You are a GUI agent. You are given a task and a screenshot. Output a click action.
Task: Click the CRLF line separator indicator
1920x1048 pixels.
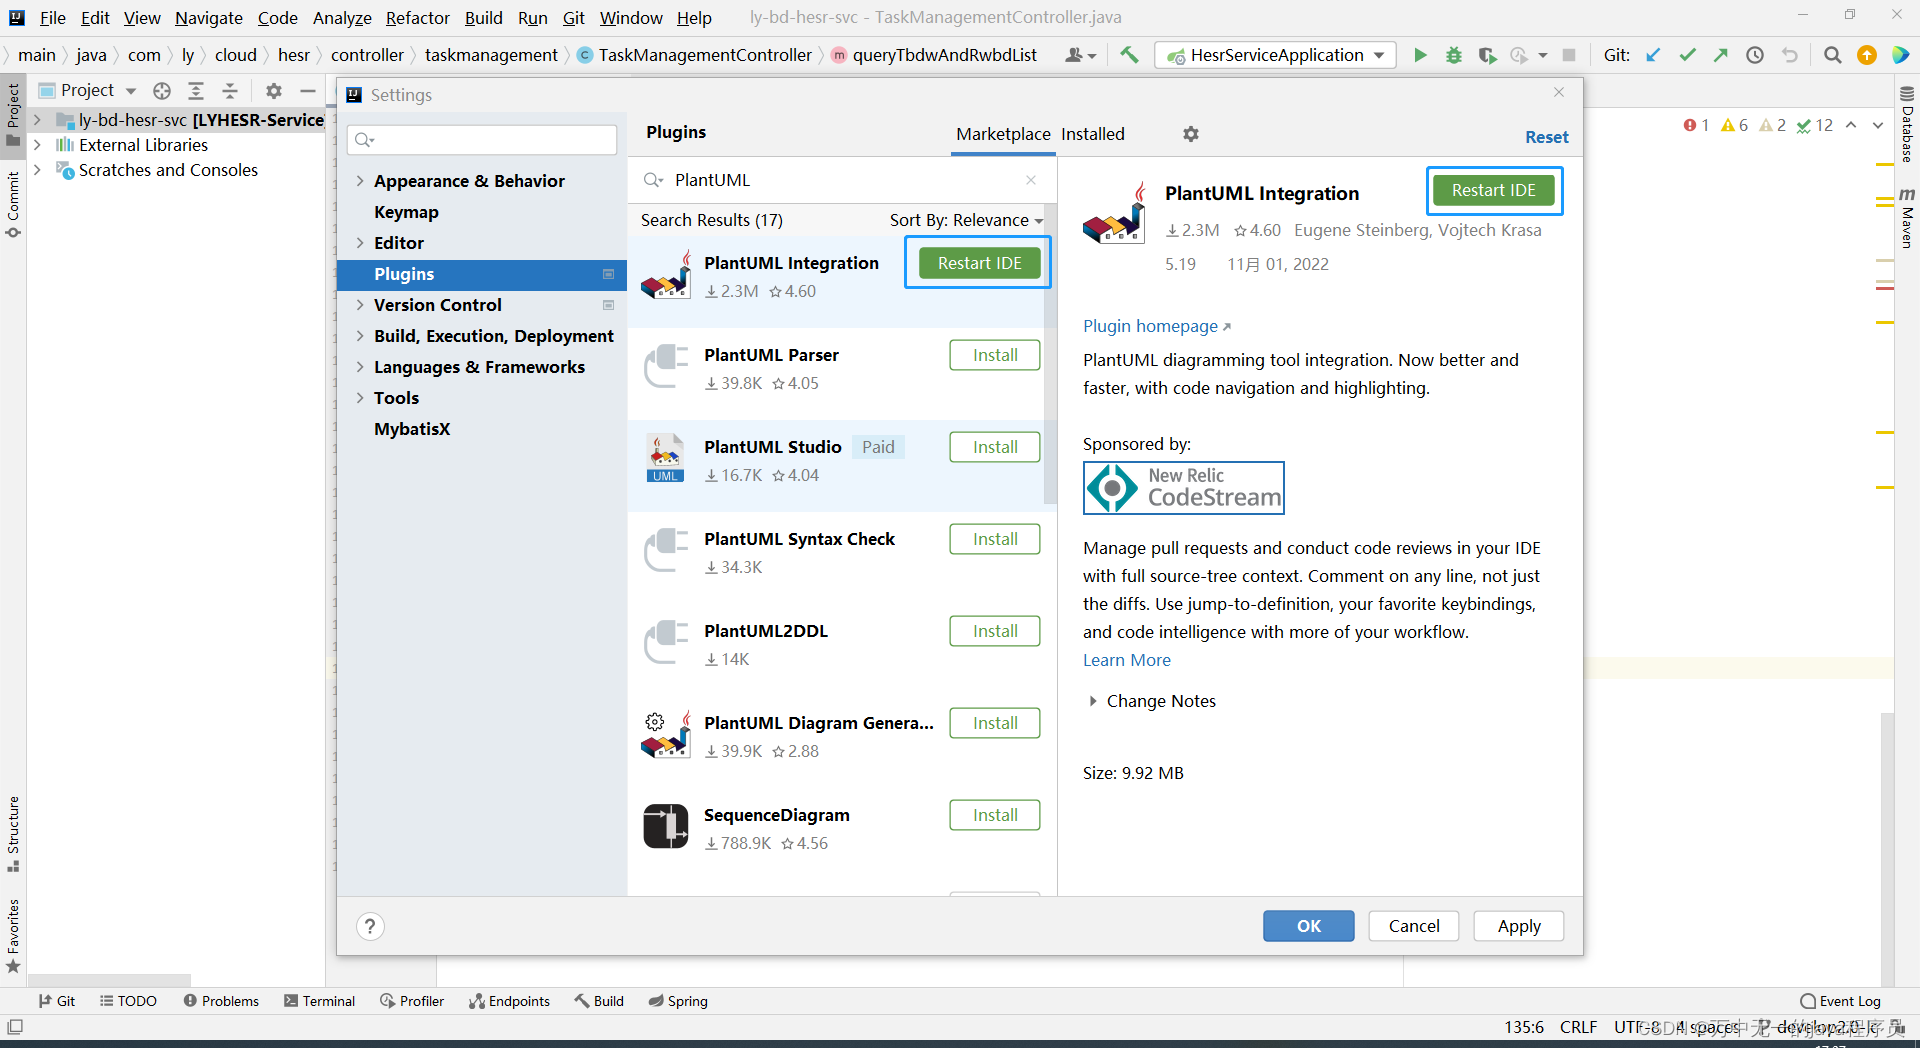(1578, 1027)
